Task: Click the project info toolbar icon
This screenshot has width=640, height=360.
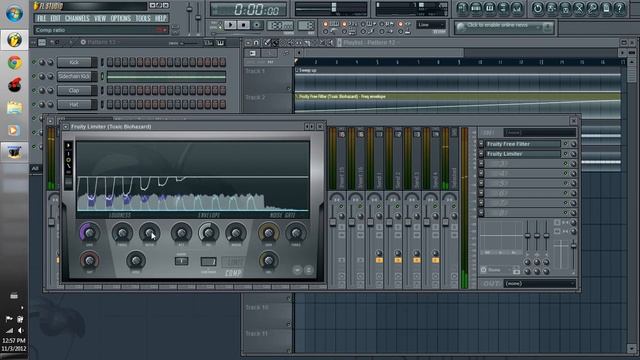Action: [607, 8]
